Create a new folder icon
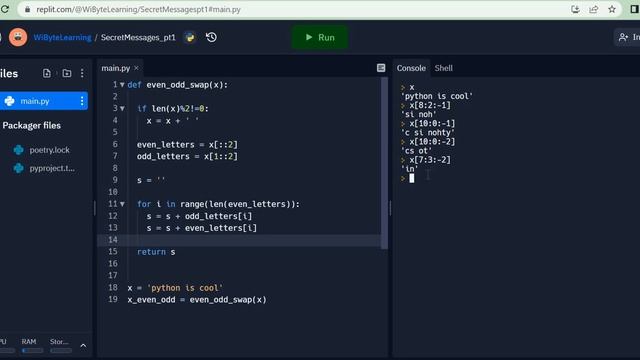 (x=67, y=73)
